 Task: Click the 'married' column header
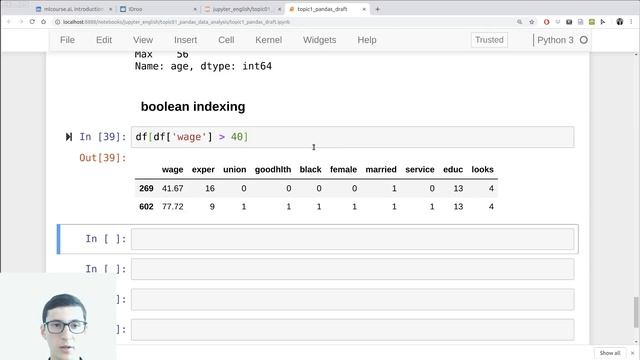click(381, 169)
